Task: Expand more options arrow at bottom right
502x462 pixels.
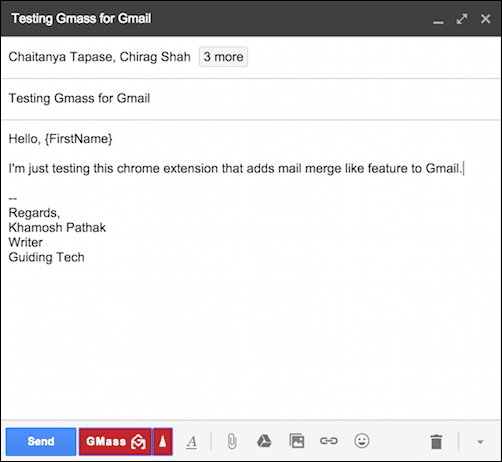Action: (480, 442)
